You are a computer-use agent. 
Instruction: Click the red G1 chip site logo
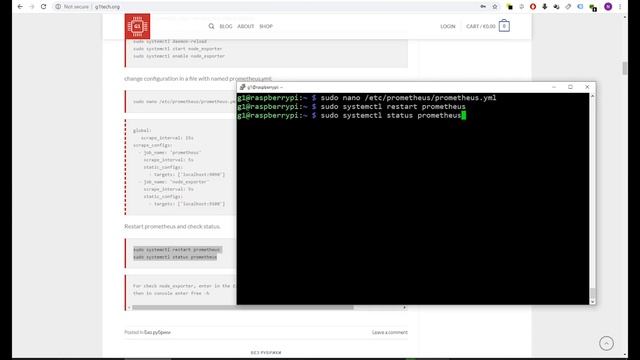click(x=138, y=26)
